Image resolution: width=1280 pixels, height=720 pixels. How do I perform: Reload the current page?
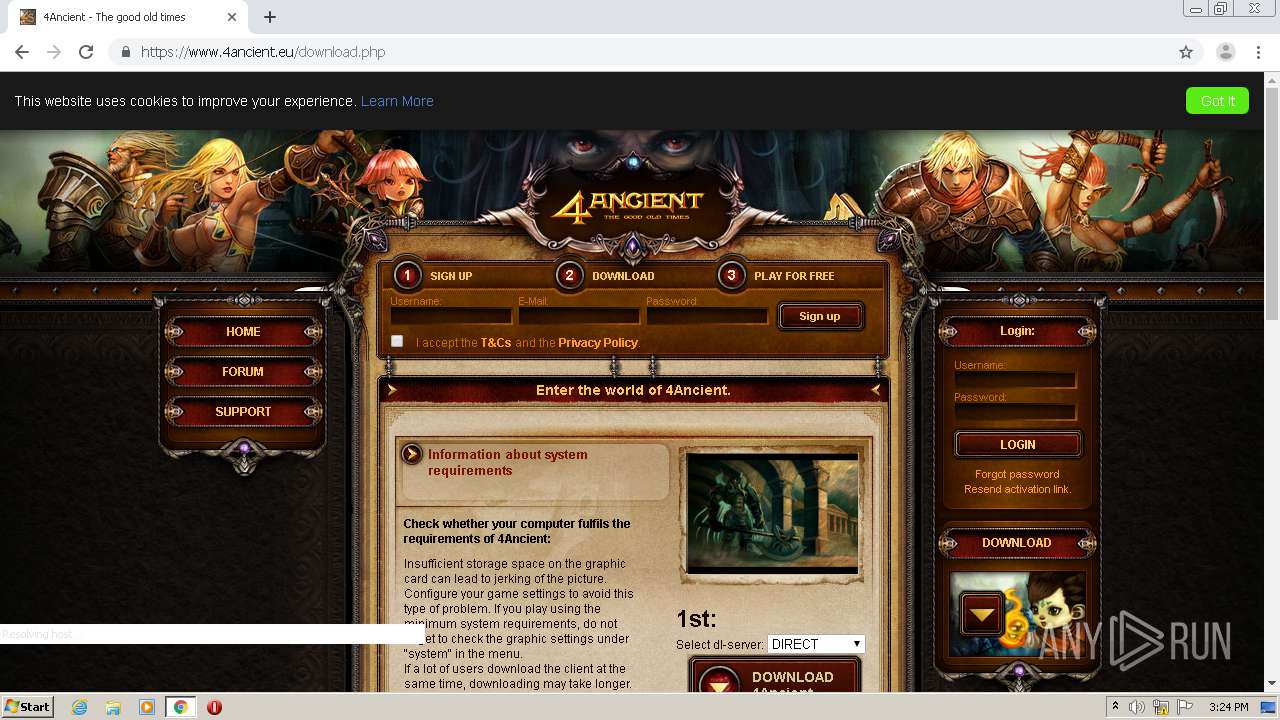click(86, 52)
